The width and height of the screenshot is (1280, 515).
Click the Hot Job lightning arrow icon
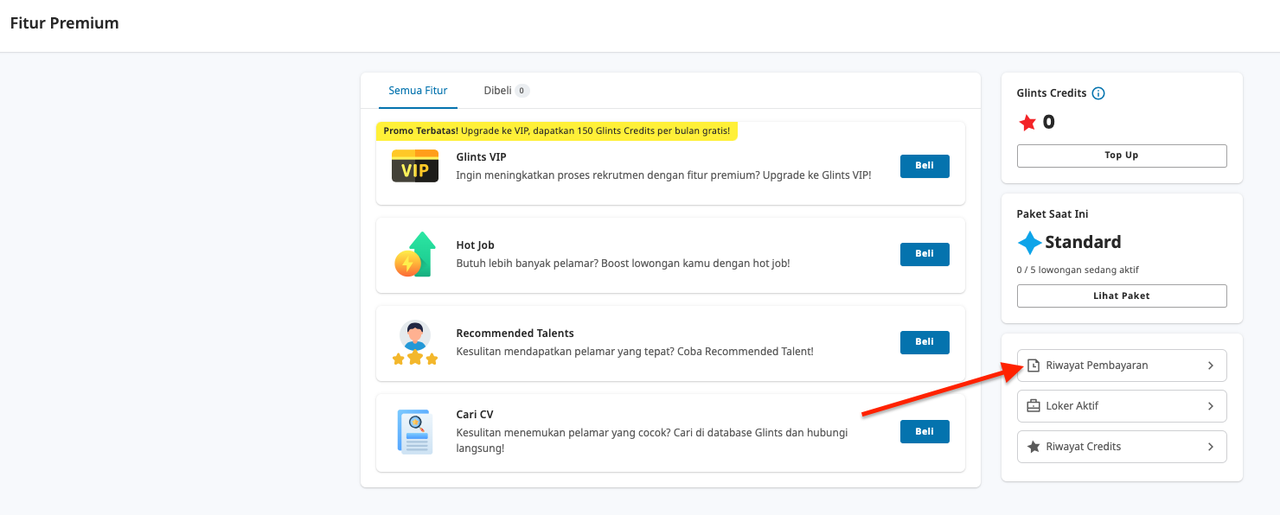(415, 255)
